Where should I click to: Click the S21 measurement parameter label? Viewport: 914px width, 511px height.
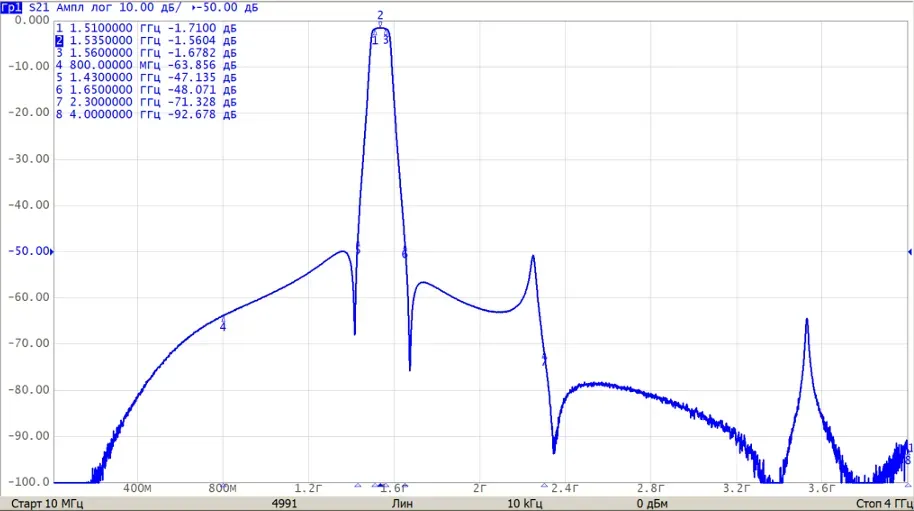[39, 8]
